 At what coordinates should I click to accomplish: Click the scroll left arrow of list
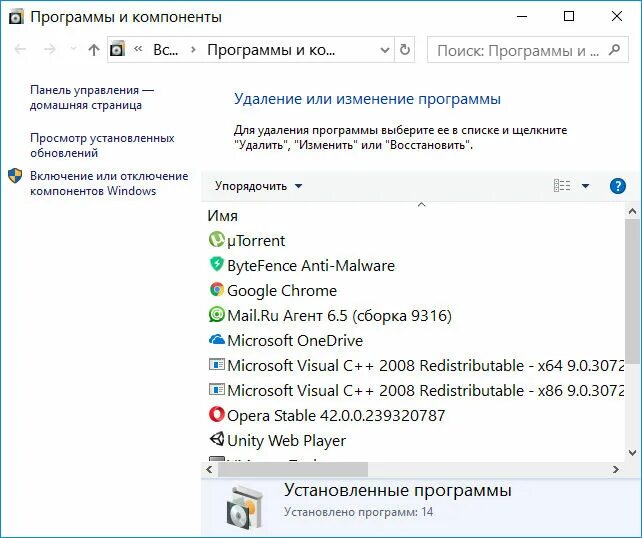click(x=209, y=469)
